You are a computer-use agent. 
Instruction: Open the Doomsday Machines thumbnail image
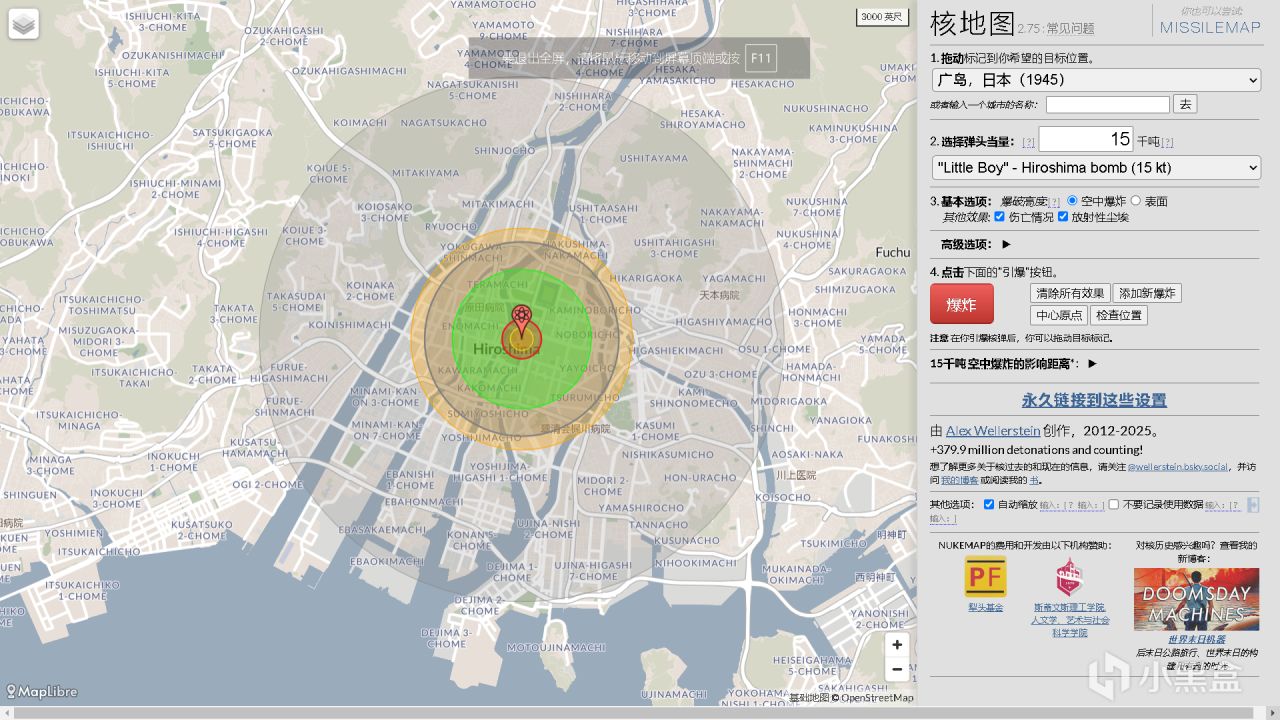[1196, 599]
